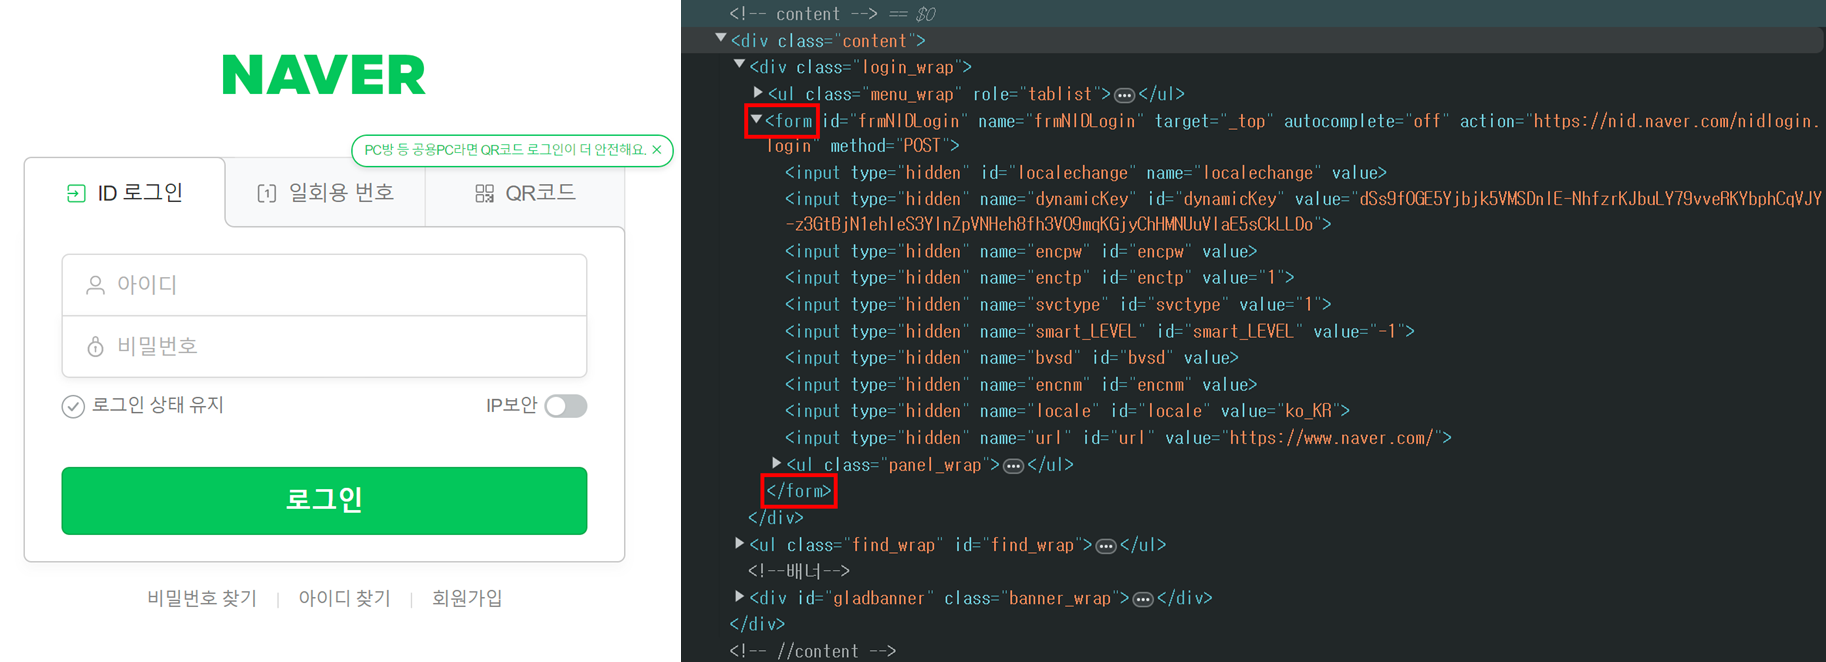Select the hidden input url line
1826x662 pixels.
tap(1119, 438)
